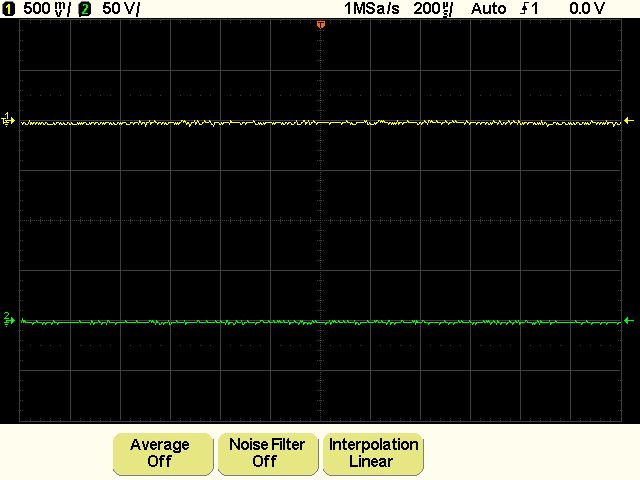Click the 0.0 V trigger level readout

587,9
